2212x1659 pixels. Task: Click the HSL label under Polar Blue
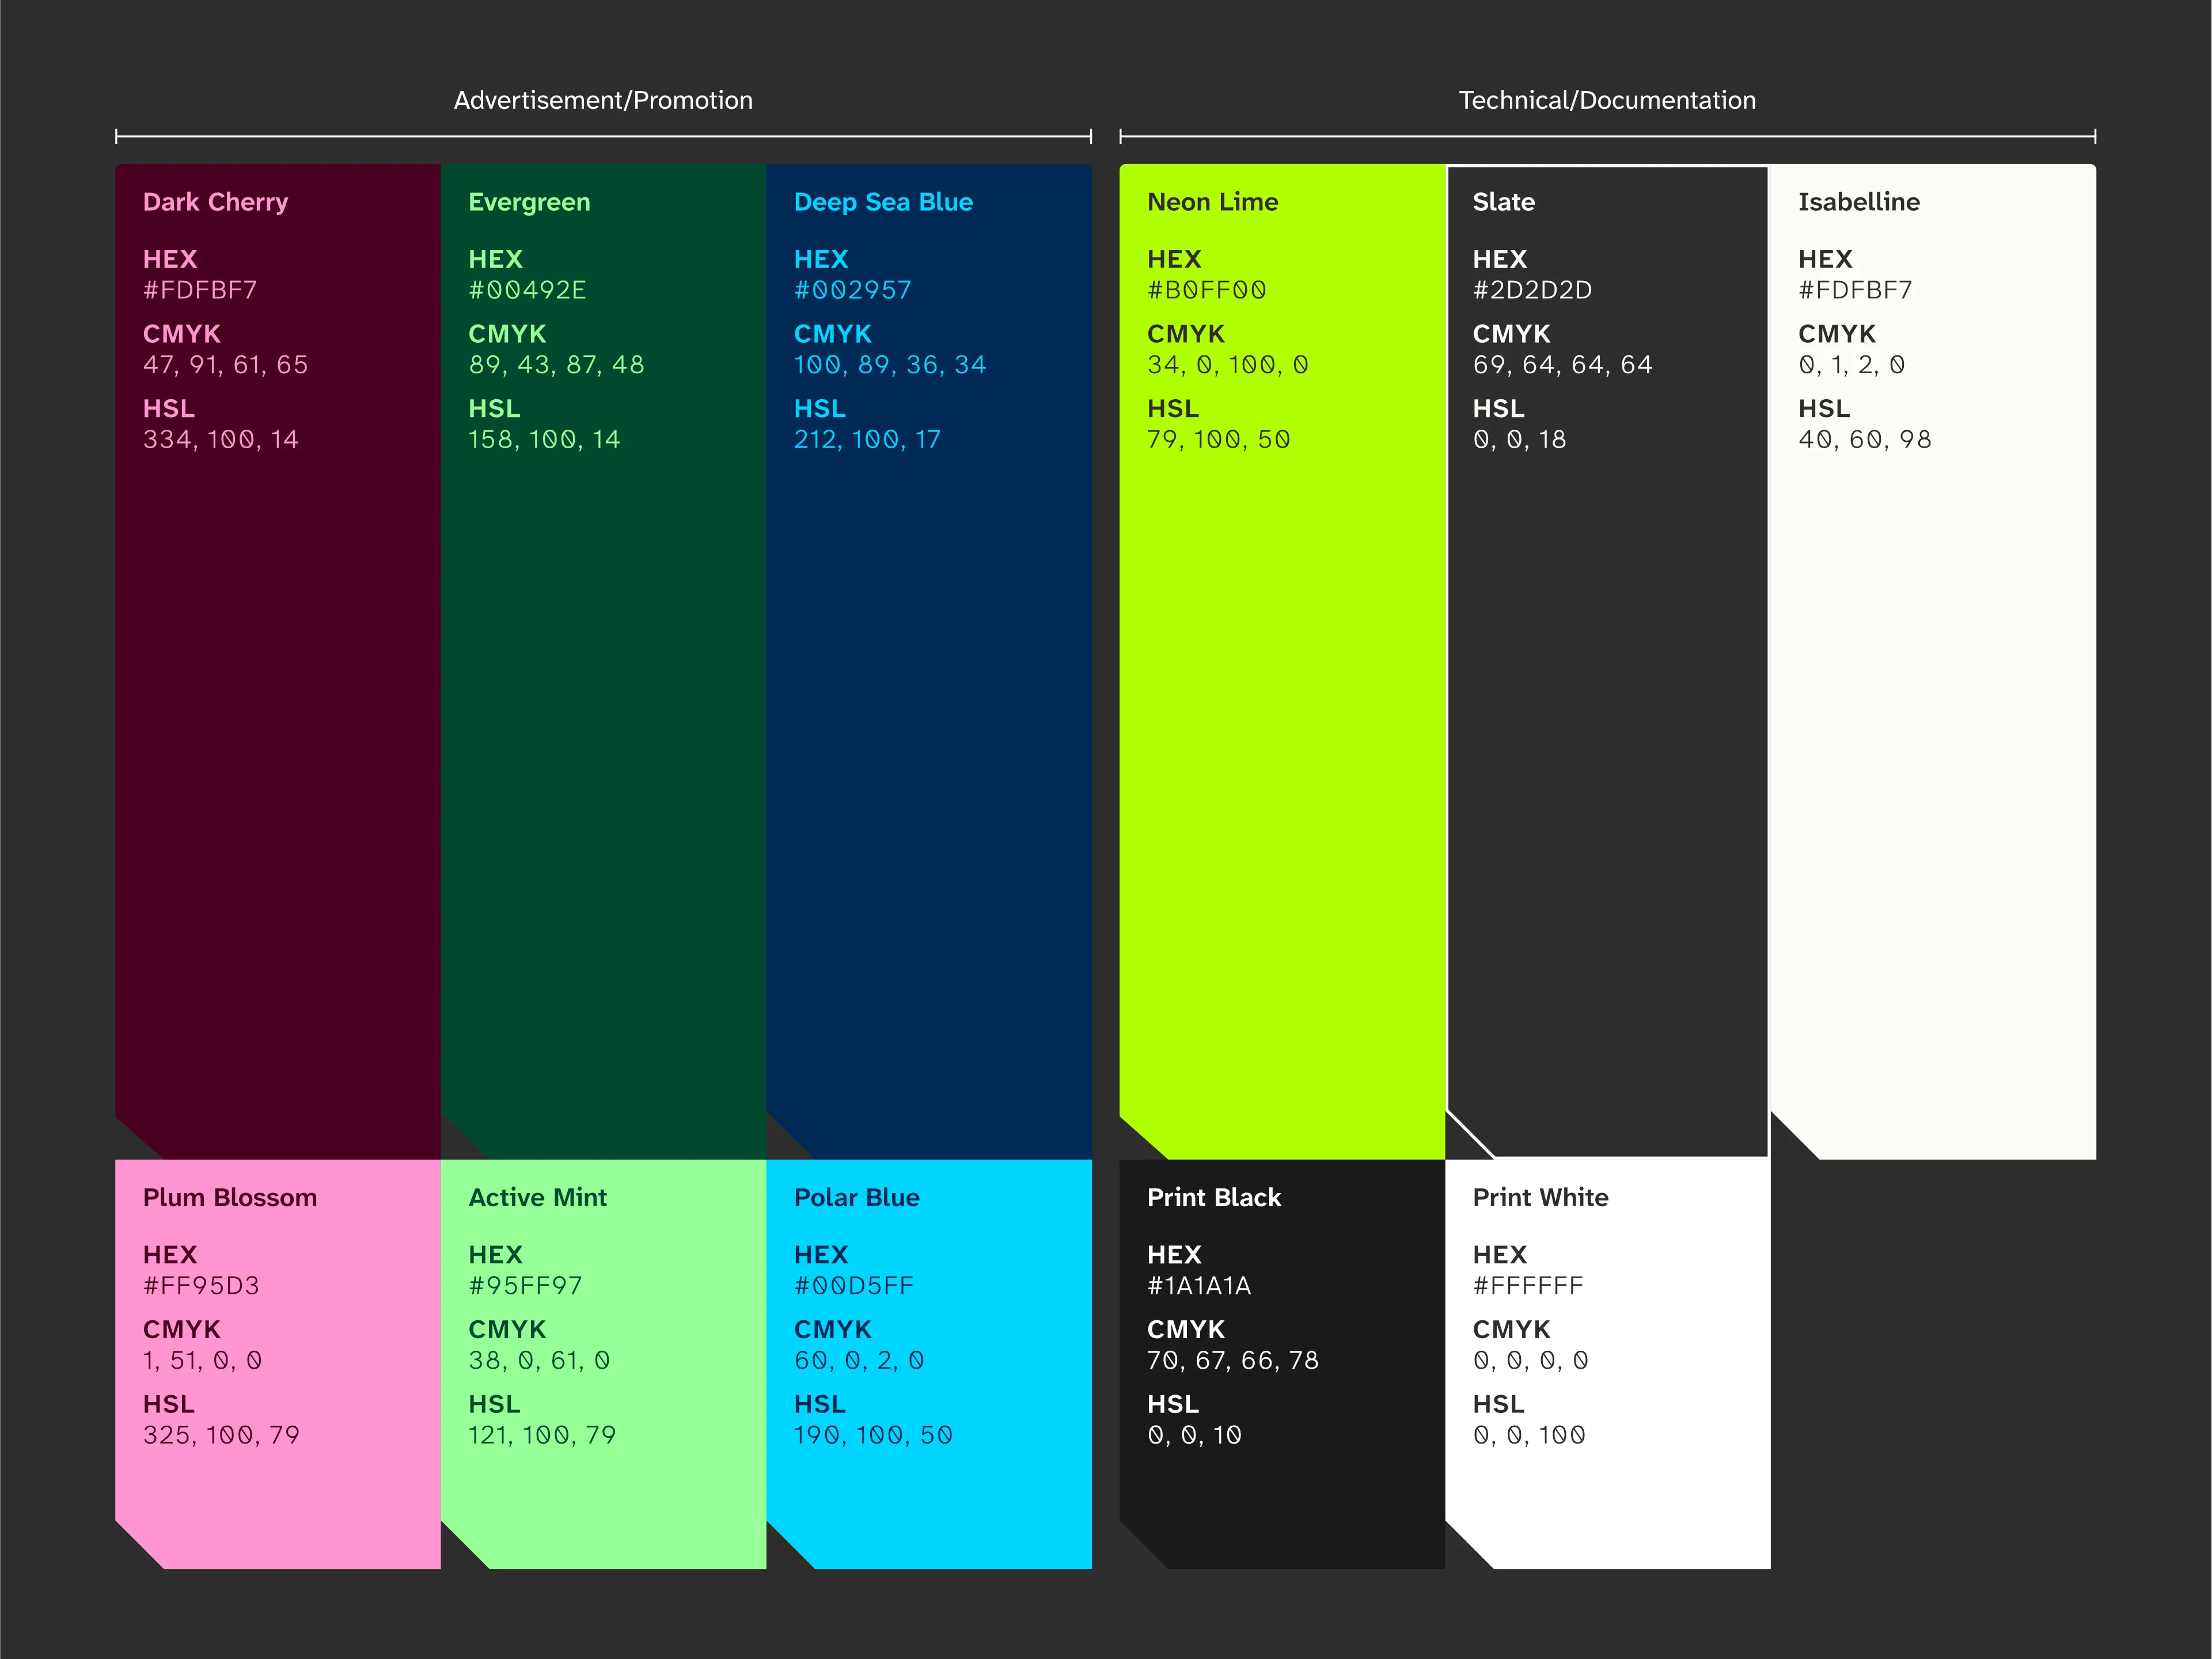click(x=820, y=1404)
